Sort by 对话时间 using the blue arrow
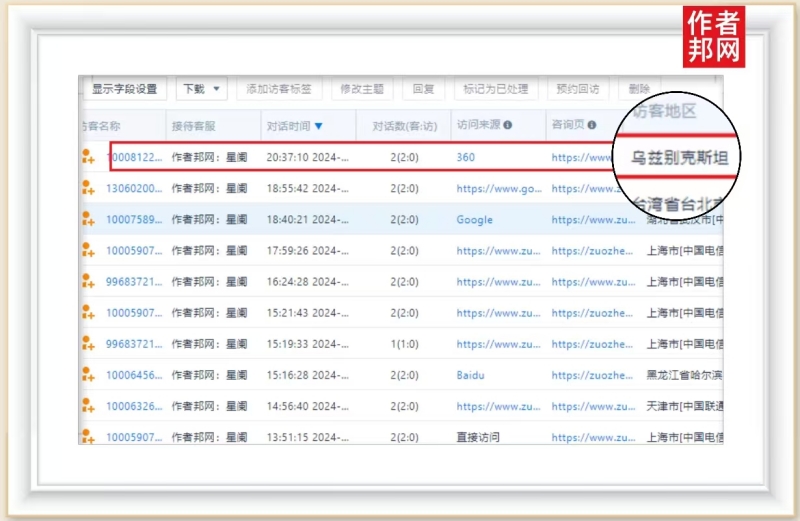800x521 pixels. tap(319, 126)
